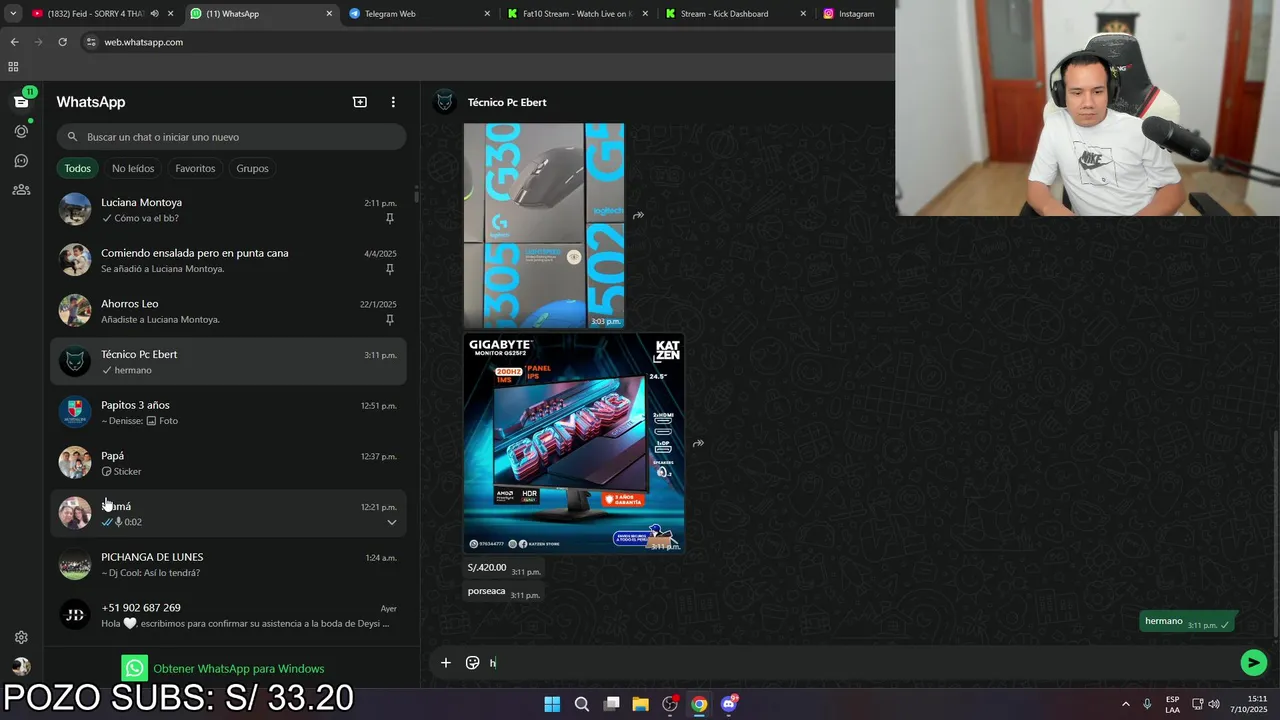Viewport: 1280px width, 720px height.
Task: Select the Todos filter chip
Action: coord(77,168)
